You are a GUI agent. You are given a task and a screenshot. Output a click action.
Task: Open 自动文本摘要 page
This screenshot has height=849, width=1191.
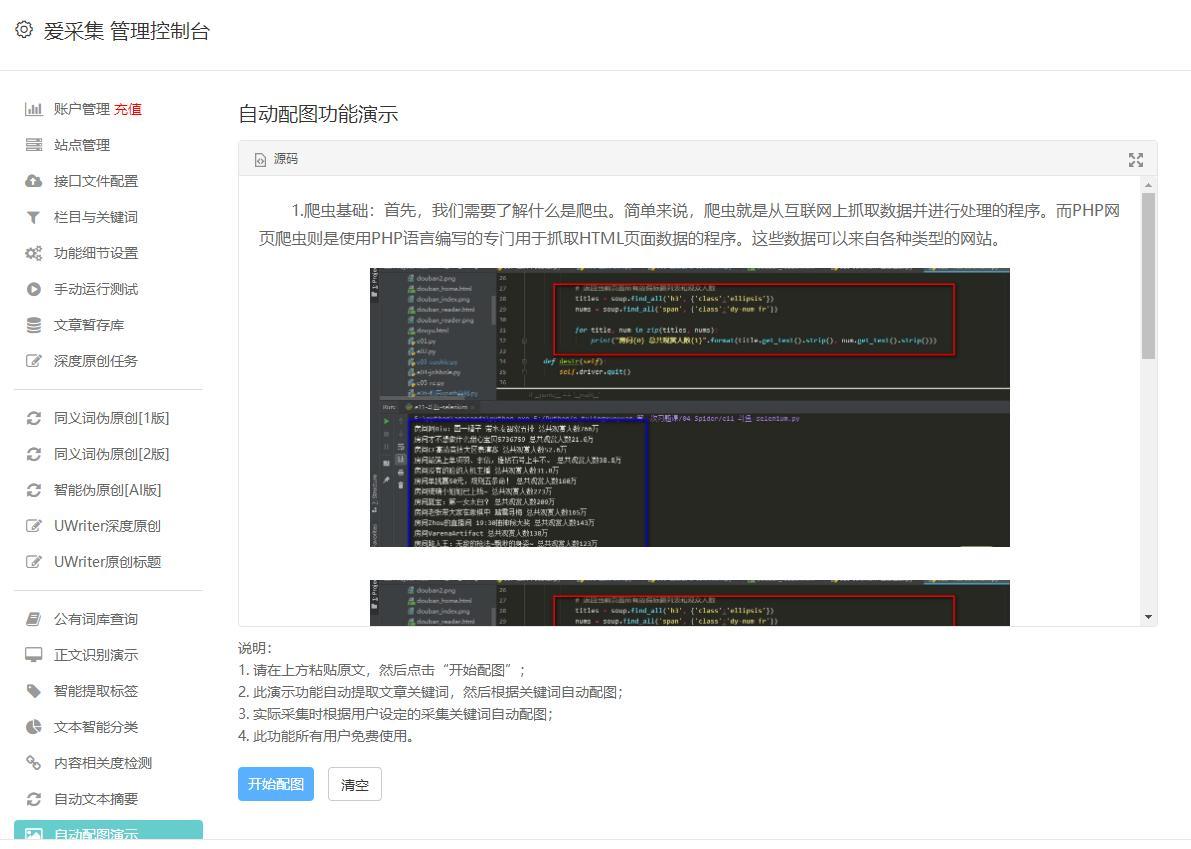click(x=96, y=799)
